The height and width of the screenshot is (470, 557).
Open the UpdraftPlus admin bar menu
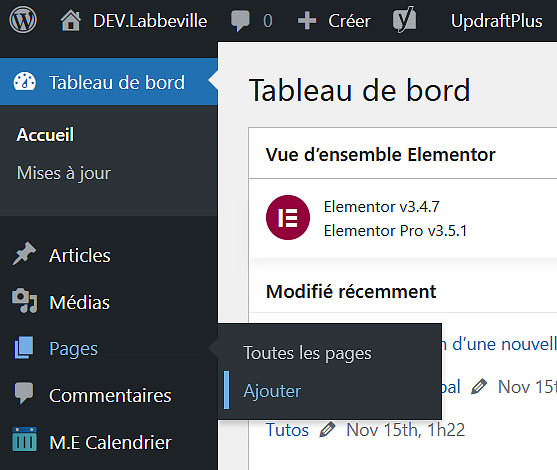[496, 21]
